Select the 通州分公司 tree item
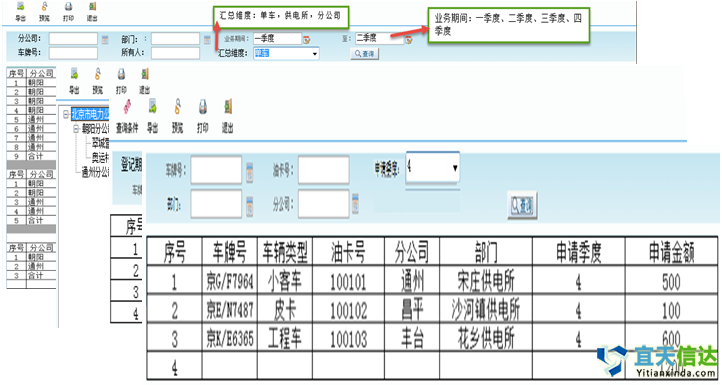The image size is (722, 385). [95, 173]
